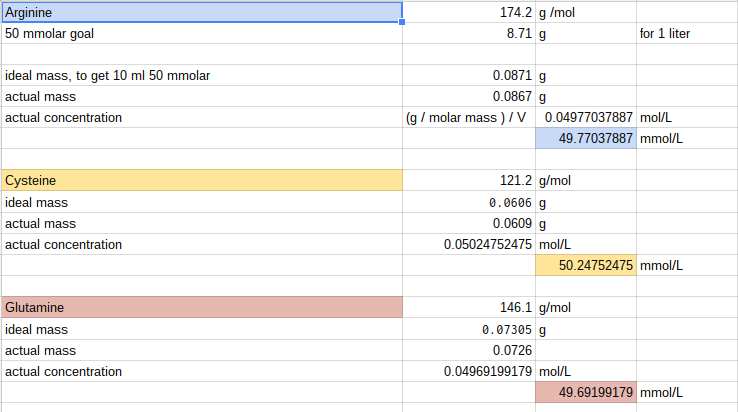
Task: Click the cell showing 174.2
Action: pyautogui.click(x=469, y=11)
